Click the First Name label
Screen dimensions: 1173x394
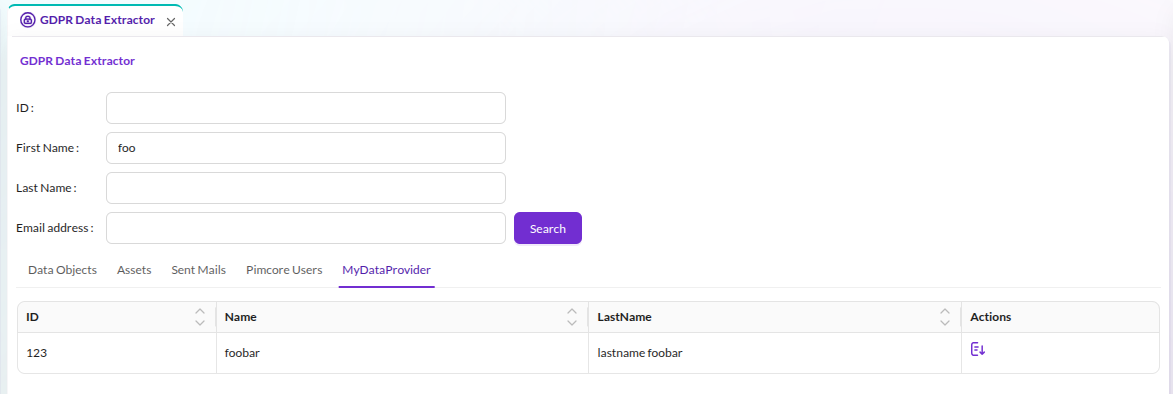[x=48, y=148]
